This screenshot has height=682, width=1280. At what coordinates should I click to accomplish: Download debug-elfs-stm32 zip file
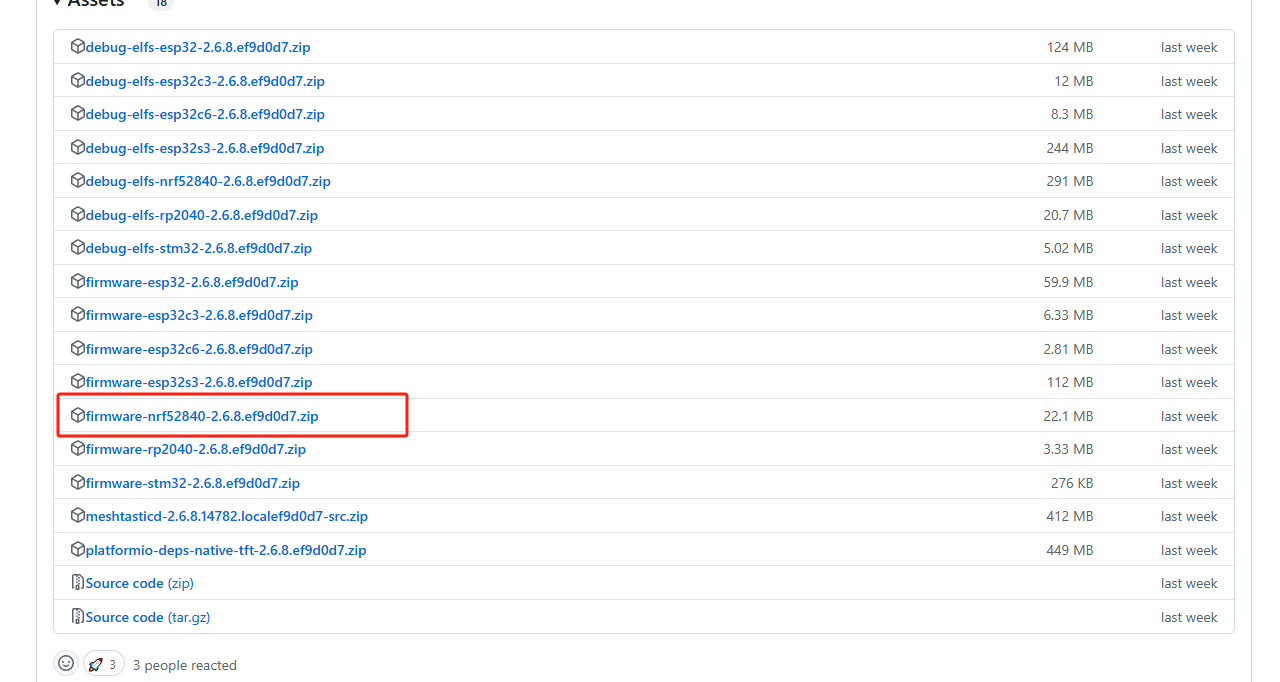pyautogui.click(x=199, y=248)
